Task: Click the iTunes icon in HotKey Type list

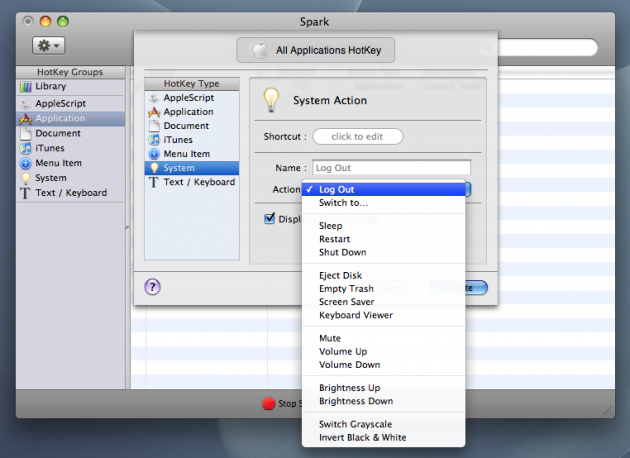Action: (x=154, y=140)
